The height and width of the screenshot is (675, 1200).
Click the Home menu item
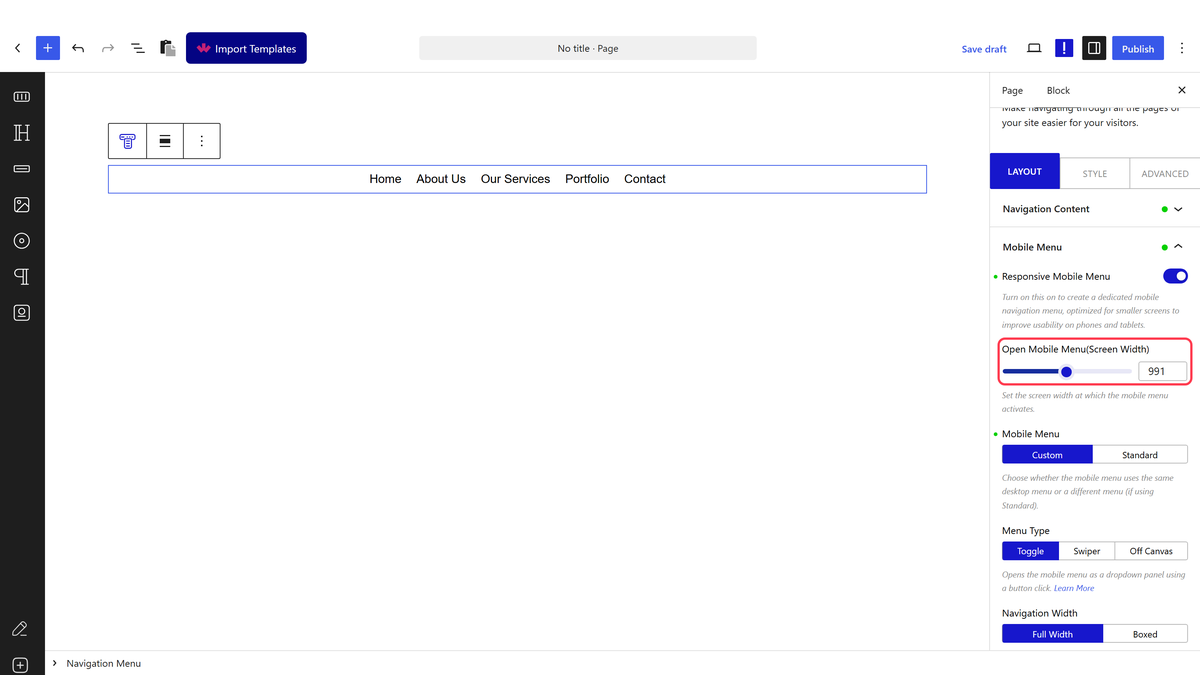(385, 179)
